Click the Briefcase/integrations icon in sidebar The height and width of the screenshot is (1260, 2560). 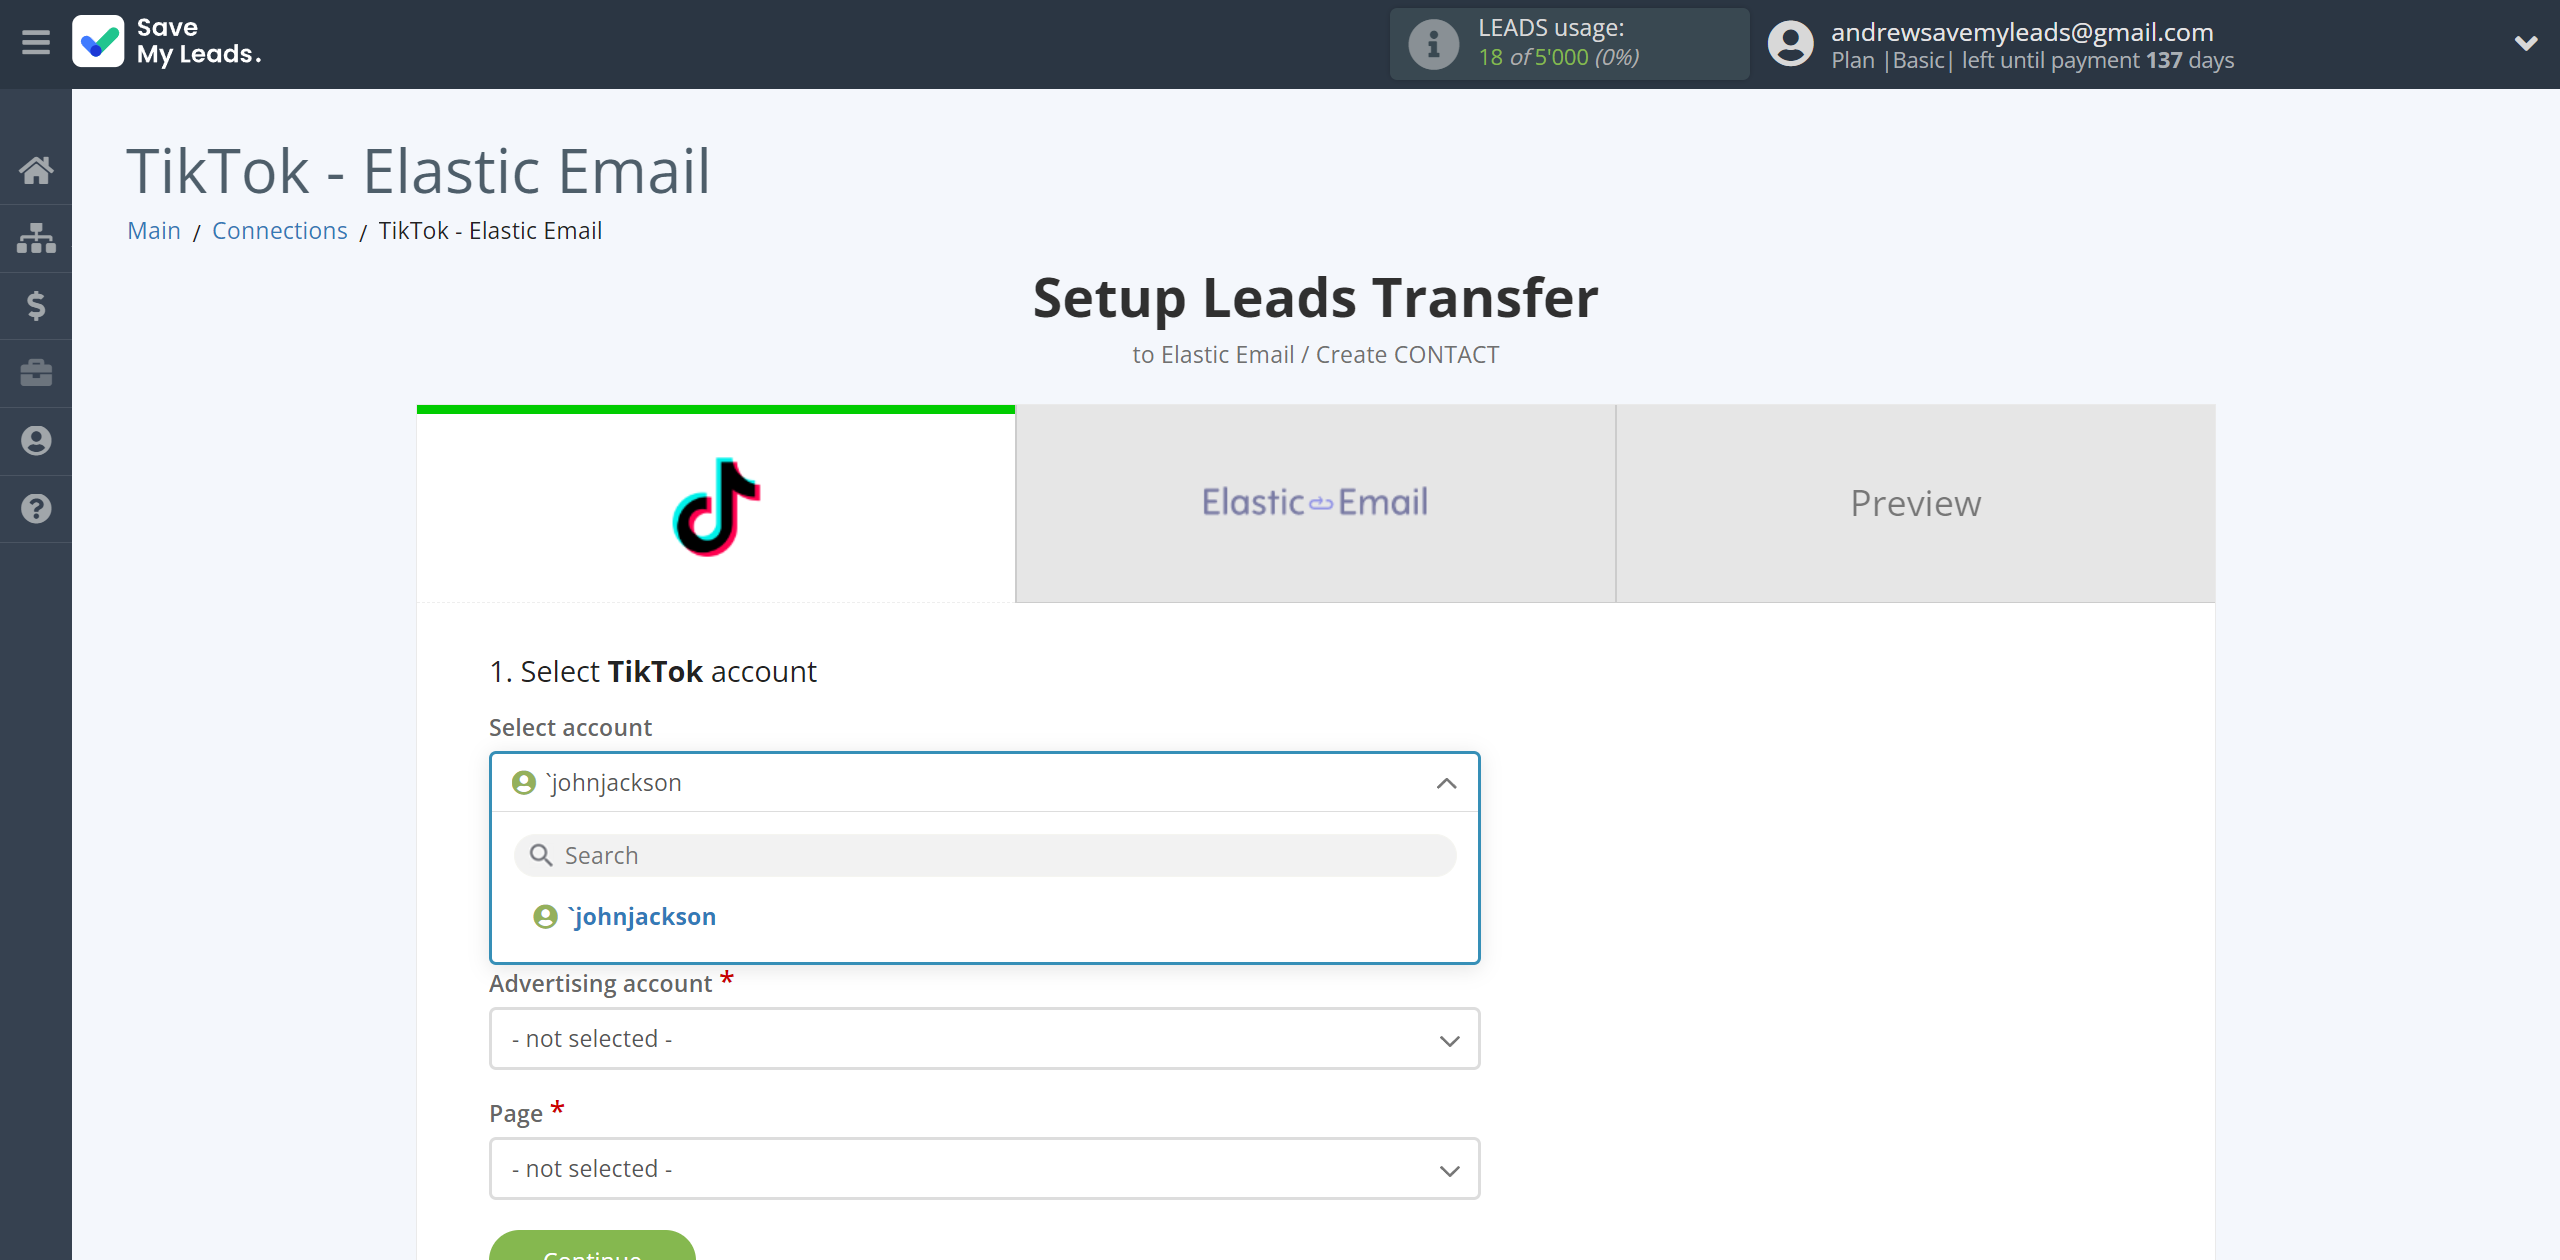36,372
